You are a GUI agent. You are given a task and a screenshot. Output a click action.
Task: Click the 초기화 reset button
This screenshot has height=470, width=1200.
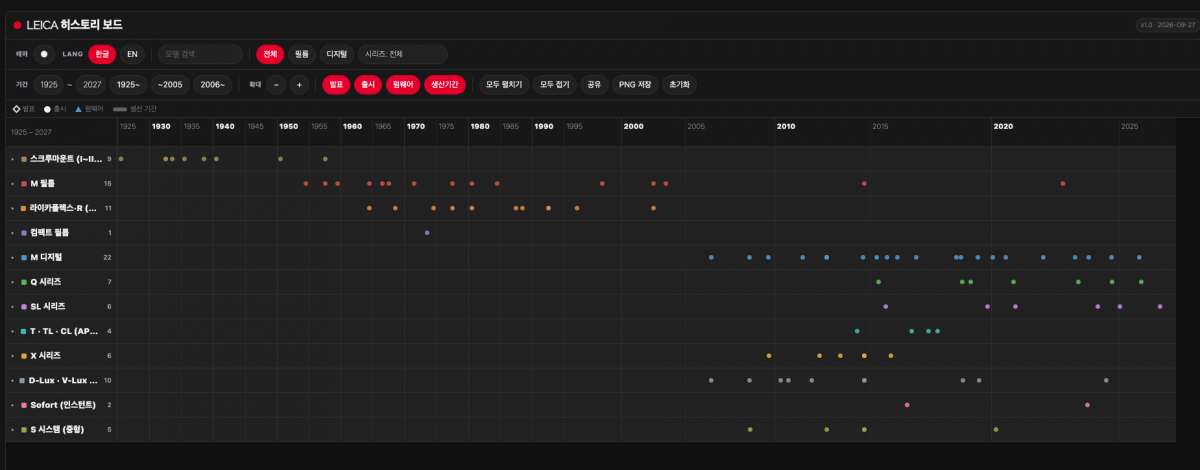click(680, 85)
